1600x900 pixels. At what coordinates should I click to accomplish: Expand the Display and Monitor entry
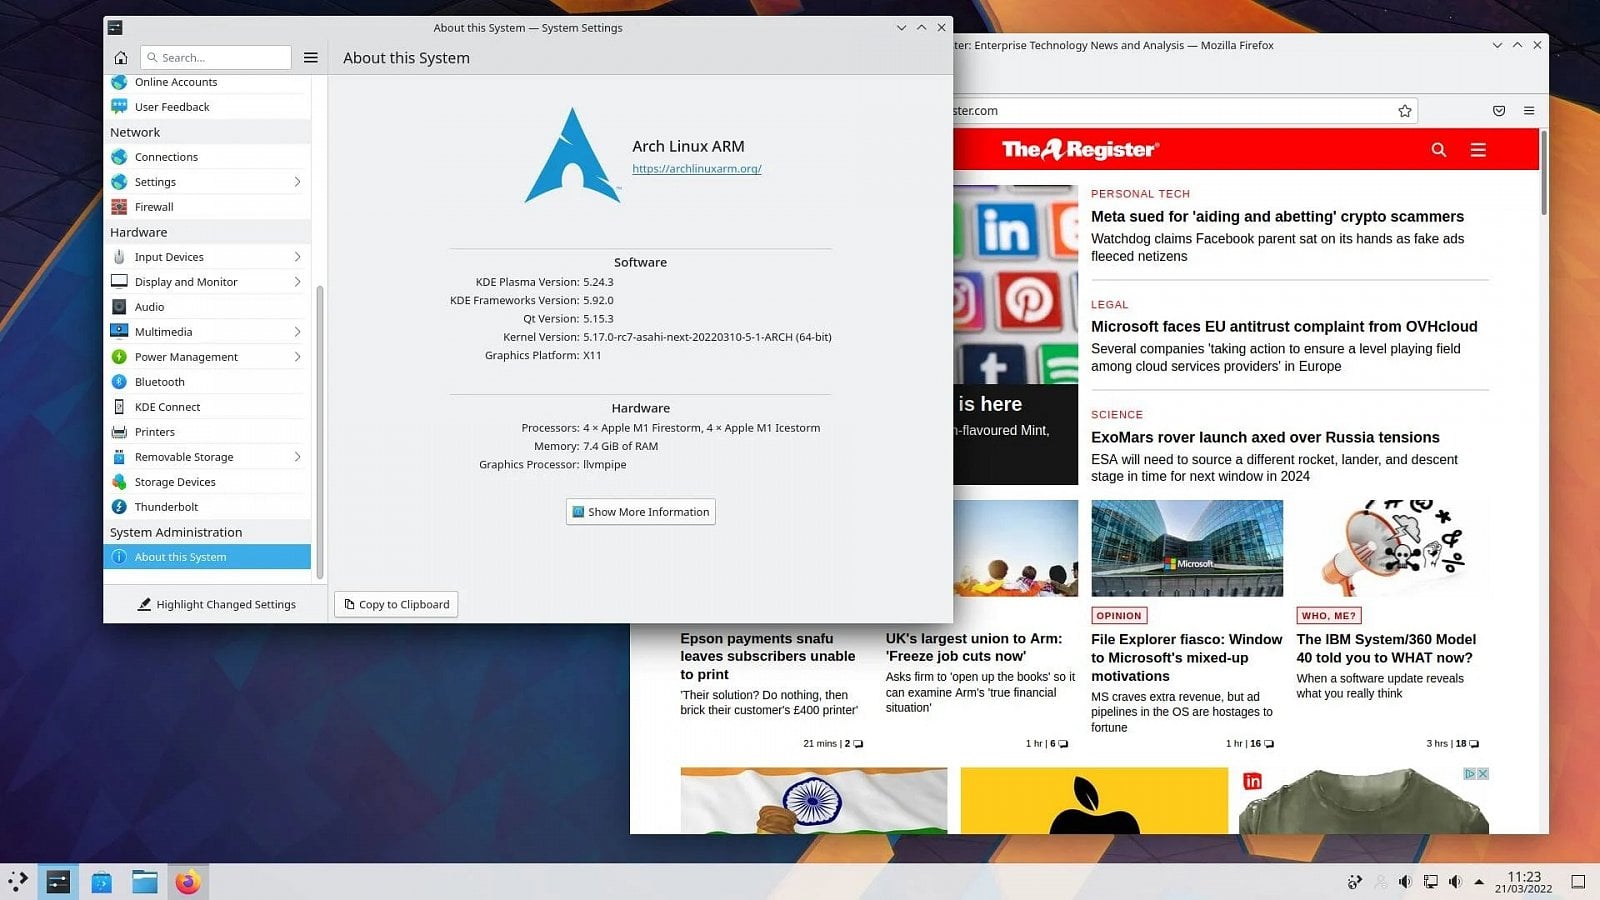297,281
